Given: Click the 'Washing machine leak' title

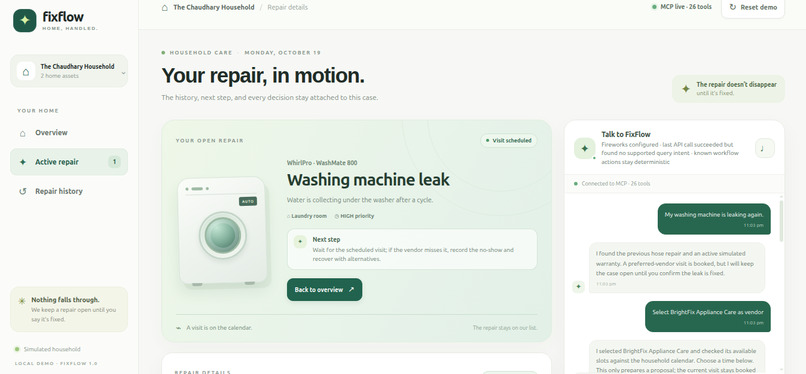Looking at the screenshot, I should [x=368, y=180].
